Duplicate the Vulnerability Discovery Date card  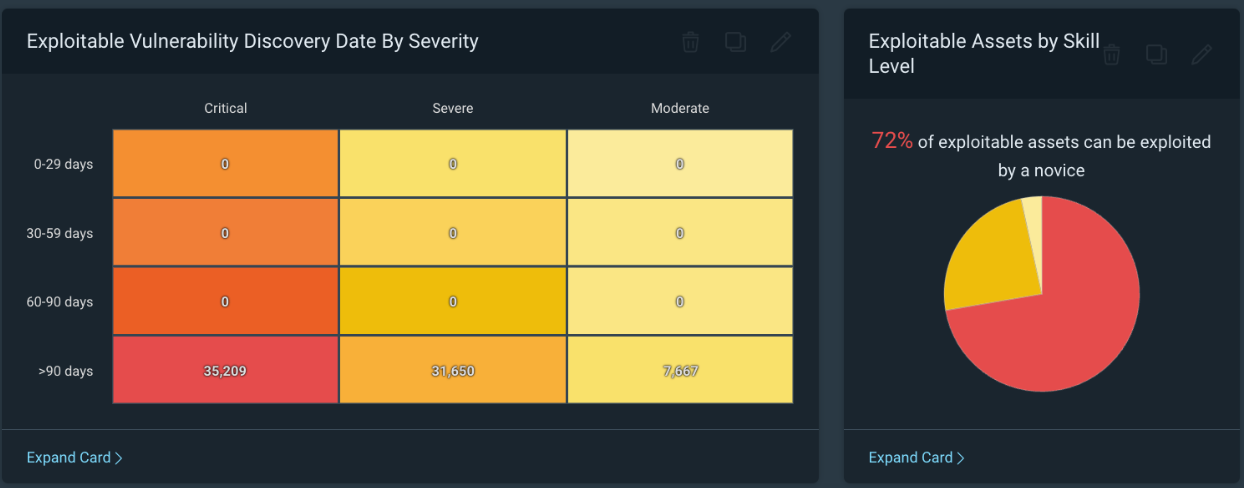[x=735, y=42]
